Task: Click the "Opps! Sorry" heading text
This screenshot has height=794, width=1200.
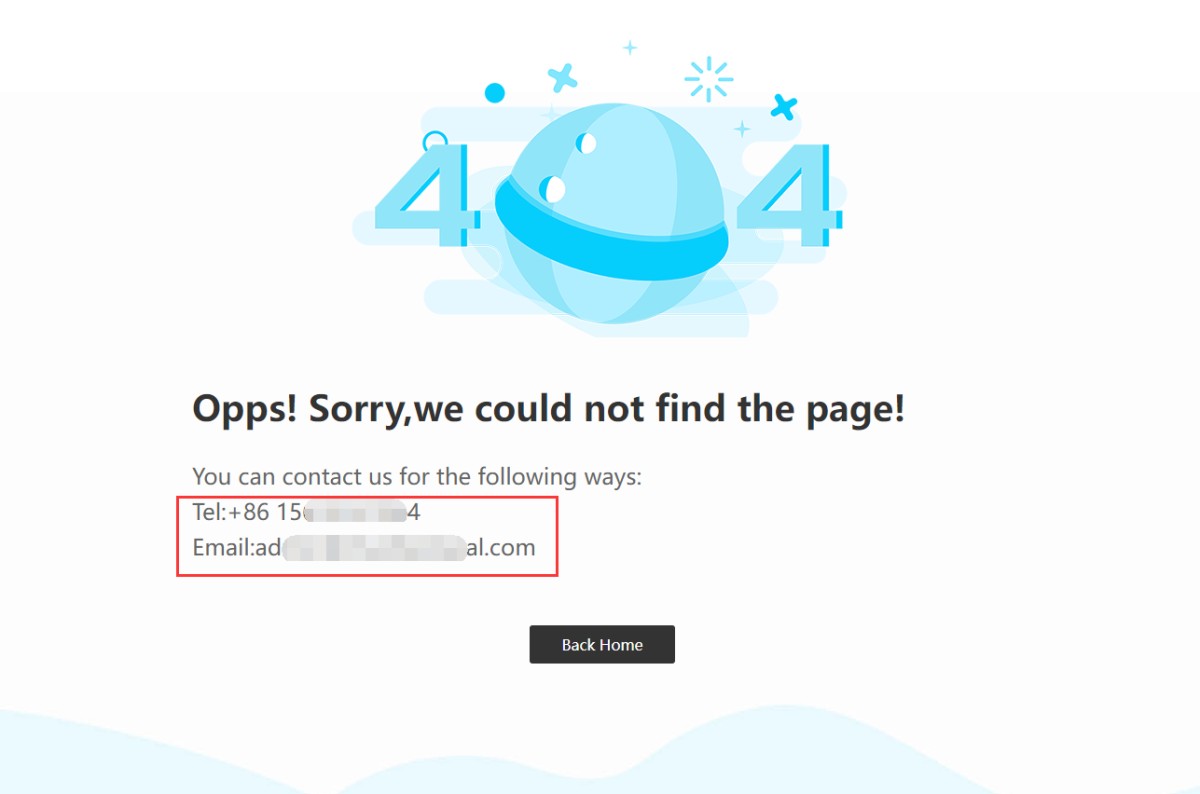Action: coord(548,409)
